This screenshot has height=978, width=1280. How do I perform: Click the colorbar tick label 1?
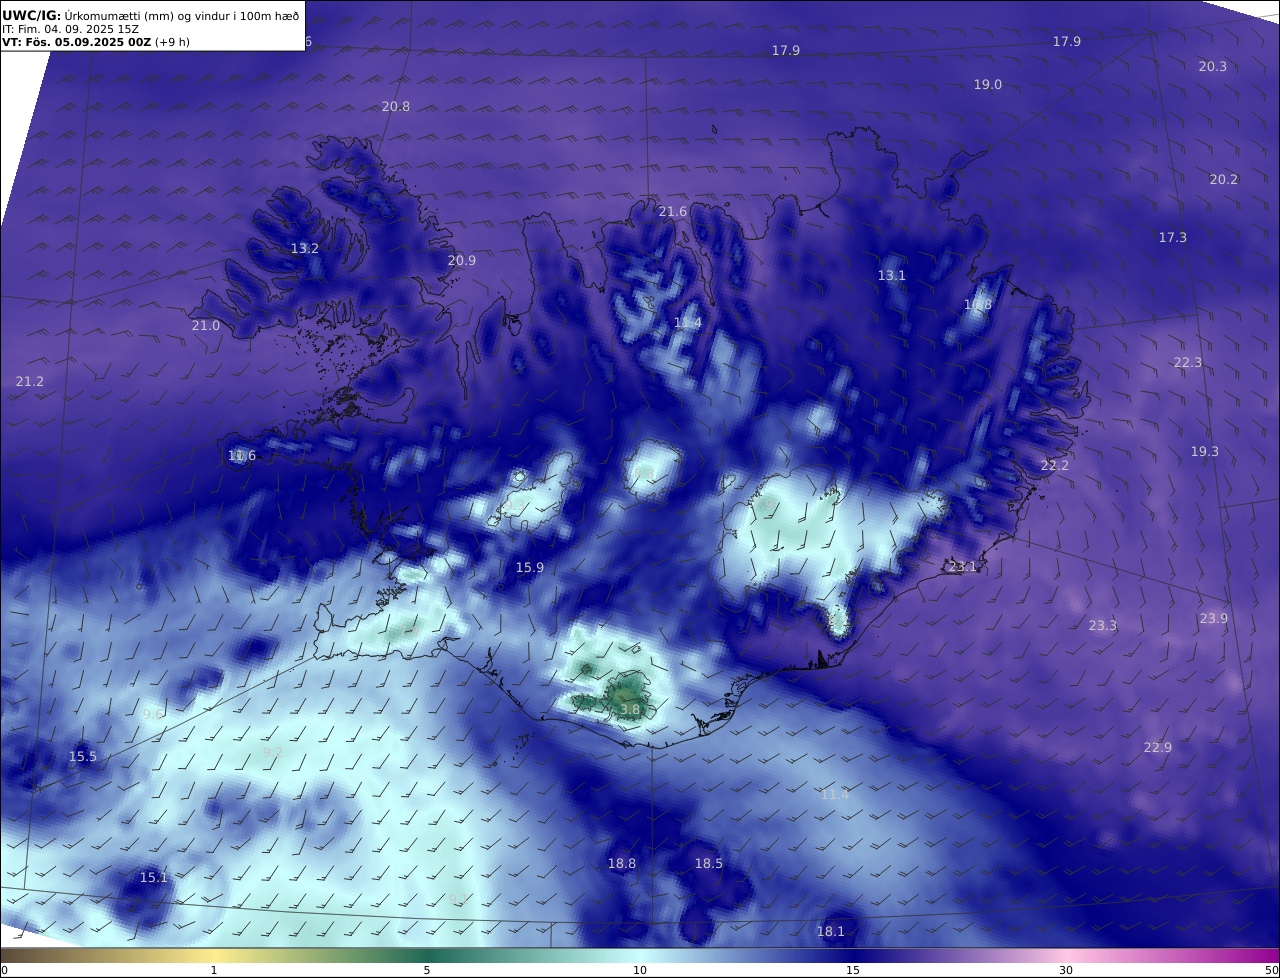[214, 970]
